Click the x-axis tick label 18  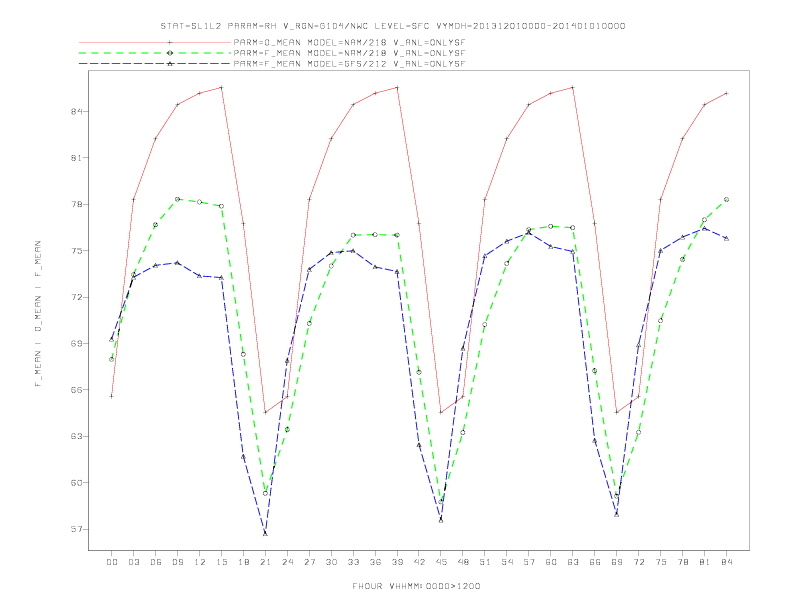243,562
